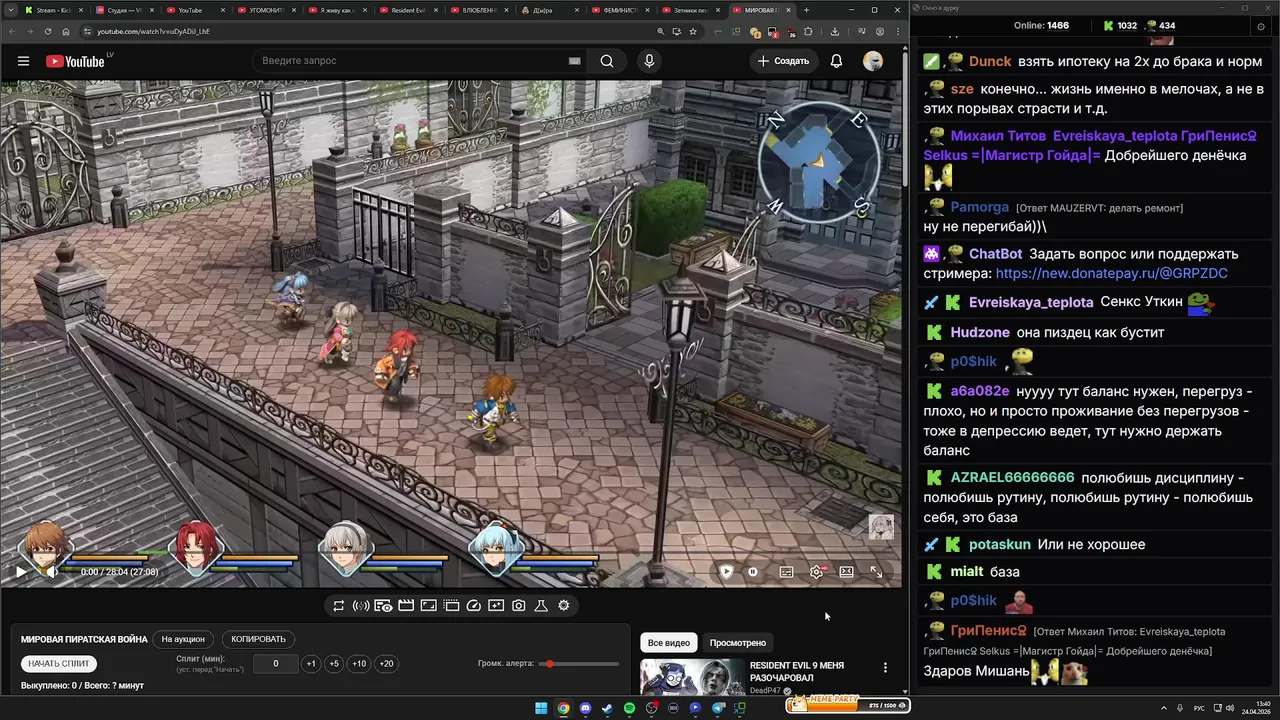Add ten minutes with the +10 button

pyautogui.click(x=359, y=664)
